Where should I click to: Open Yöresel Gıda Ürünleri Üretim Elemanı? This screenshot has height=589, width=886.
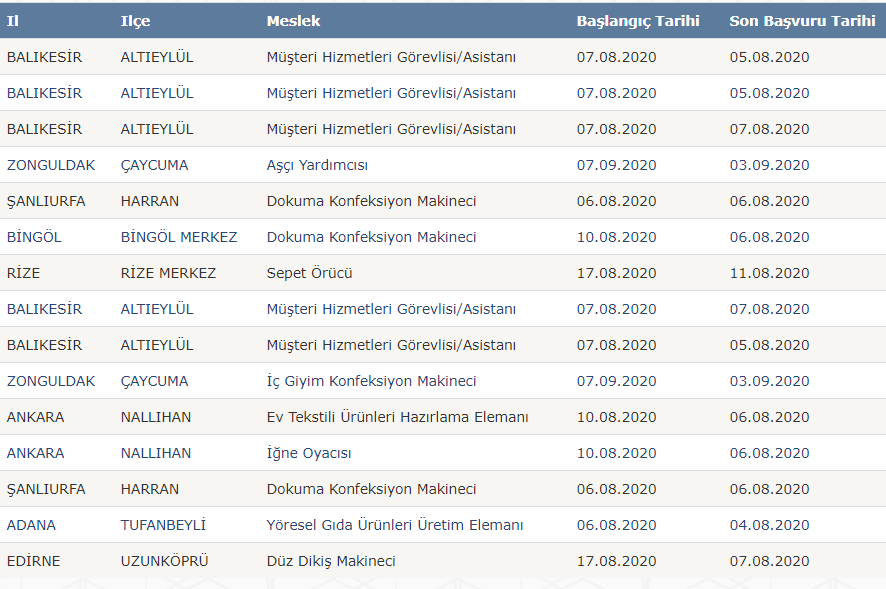click(x=394, y=525)
